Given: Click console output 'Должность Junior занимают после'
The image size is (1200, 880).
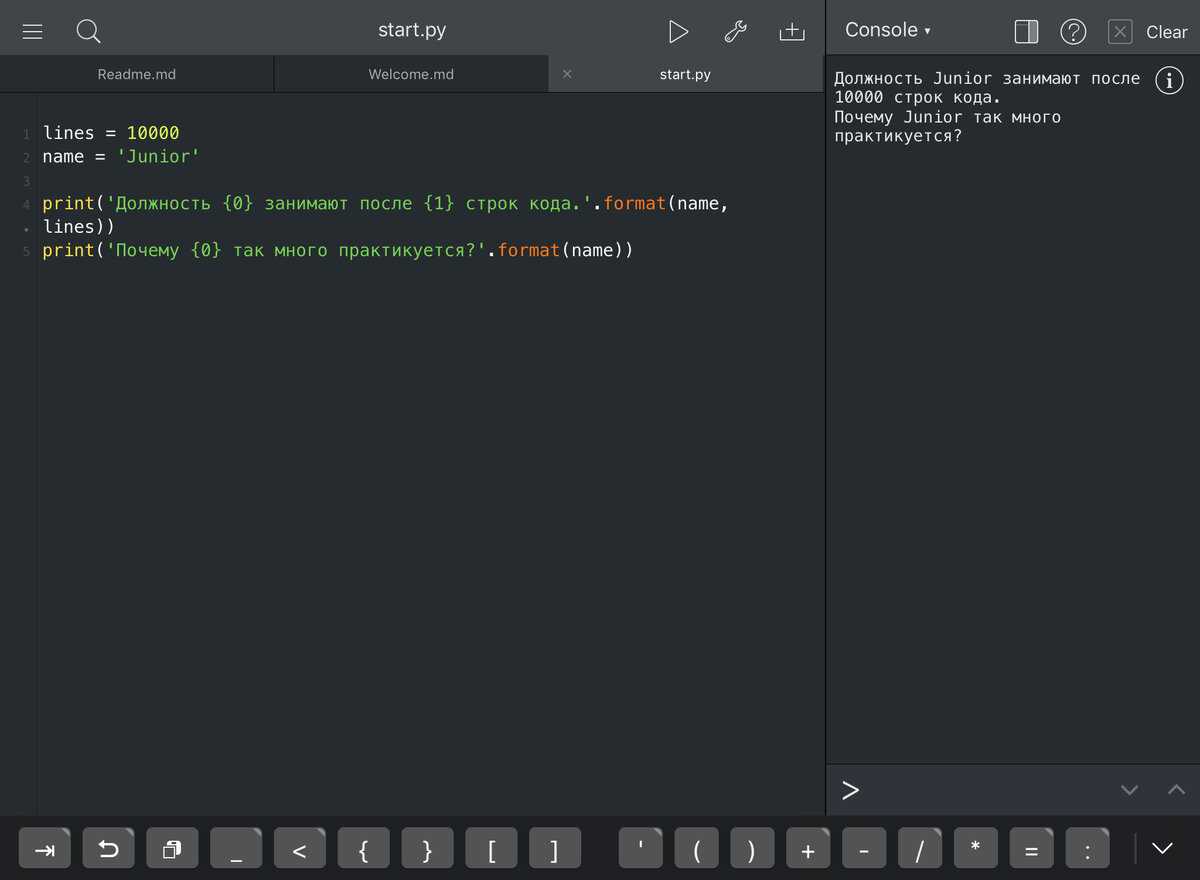Looking at the screenshot, I should coord(987,78).
